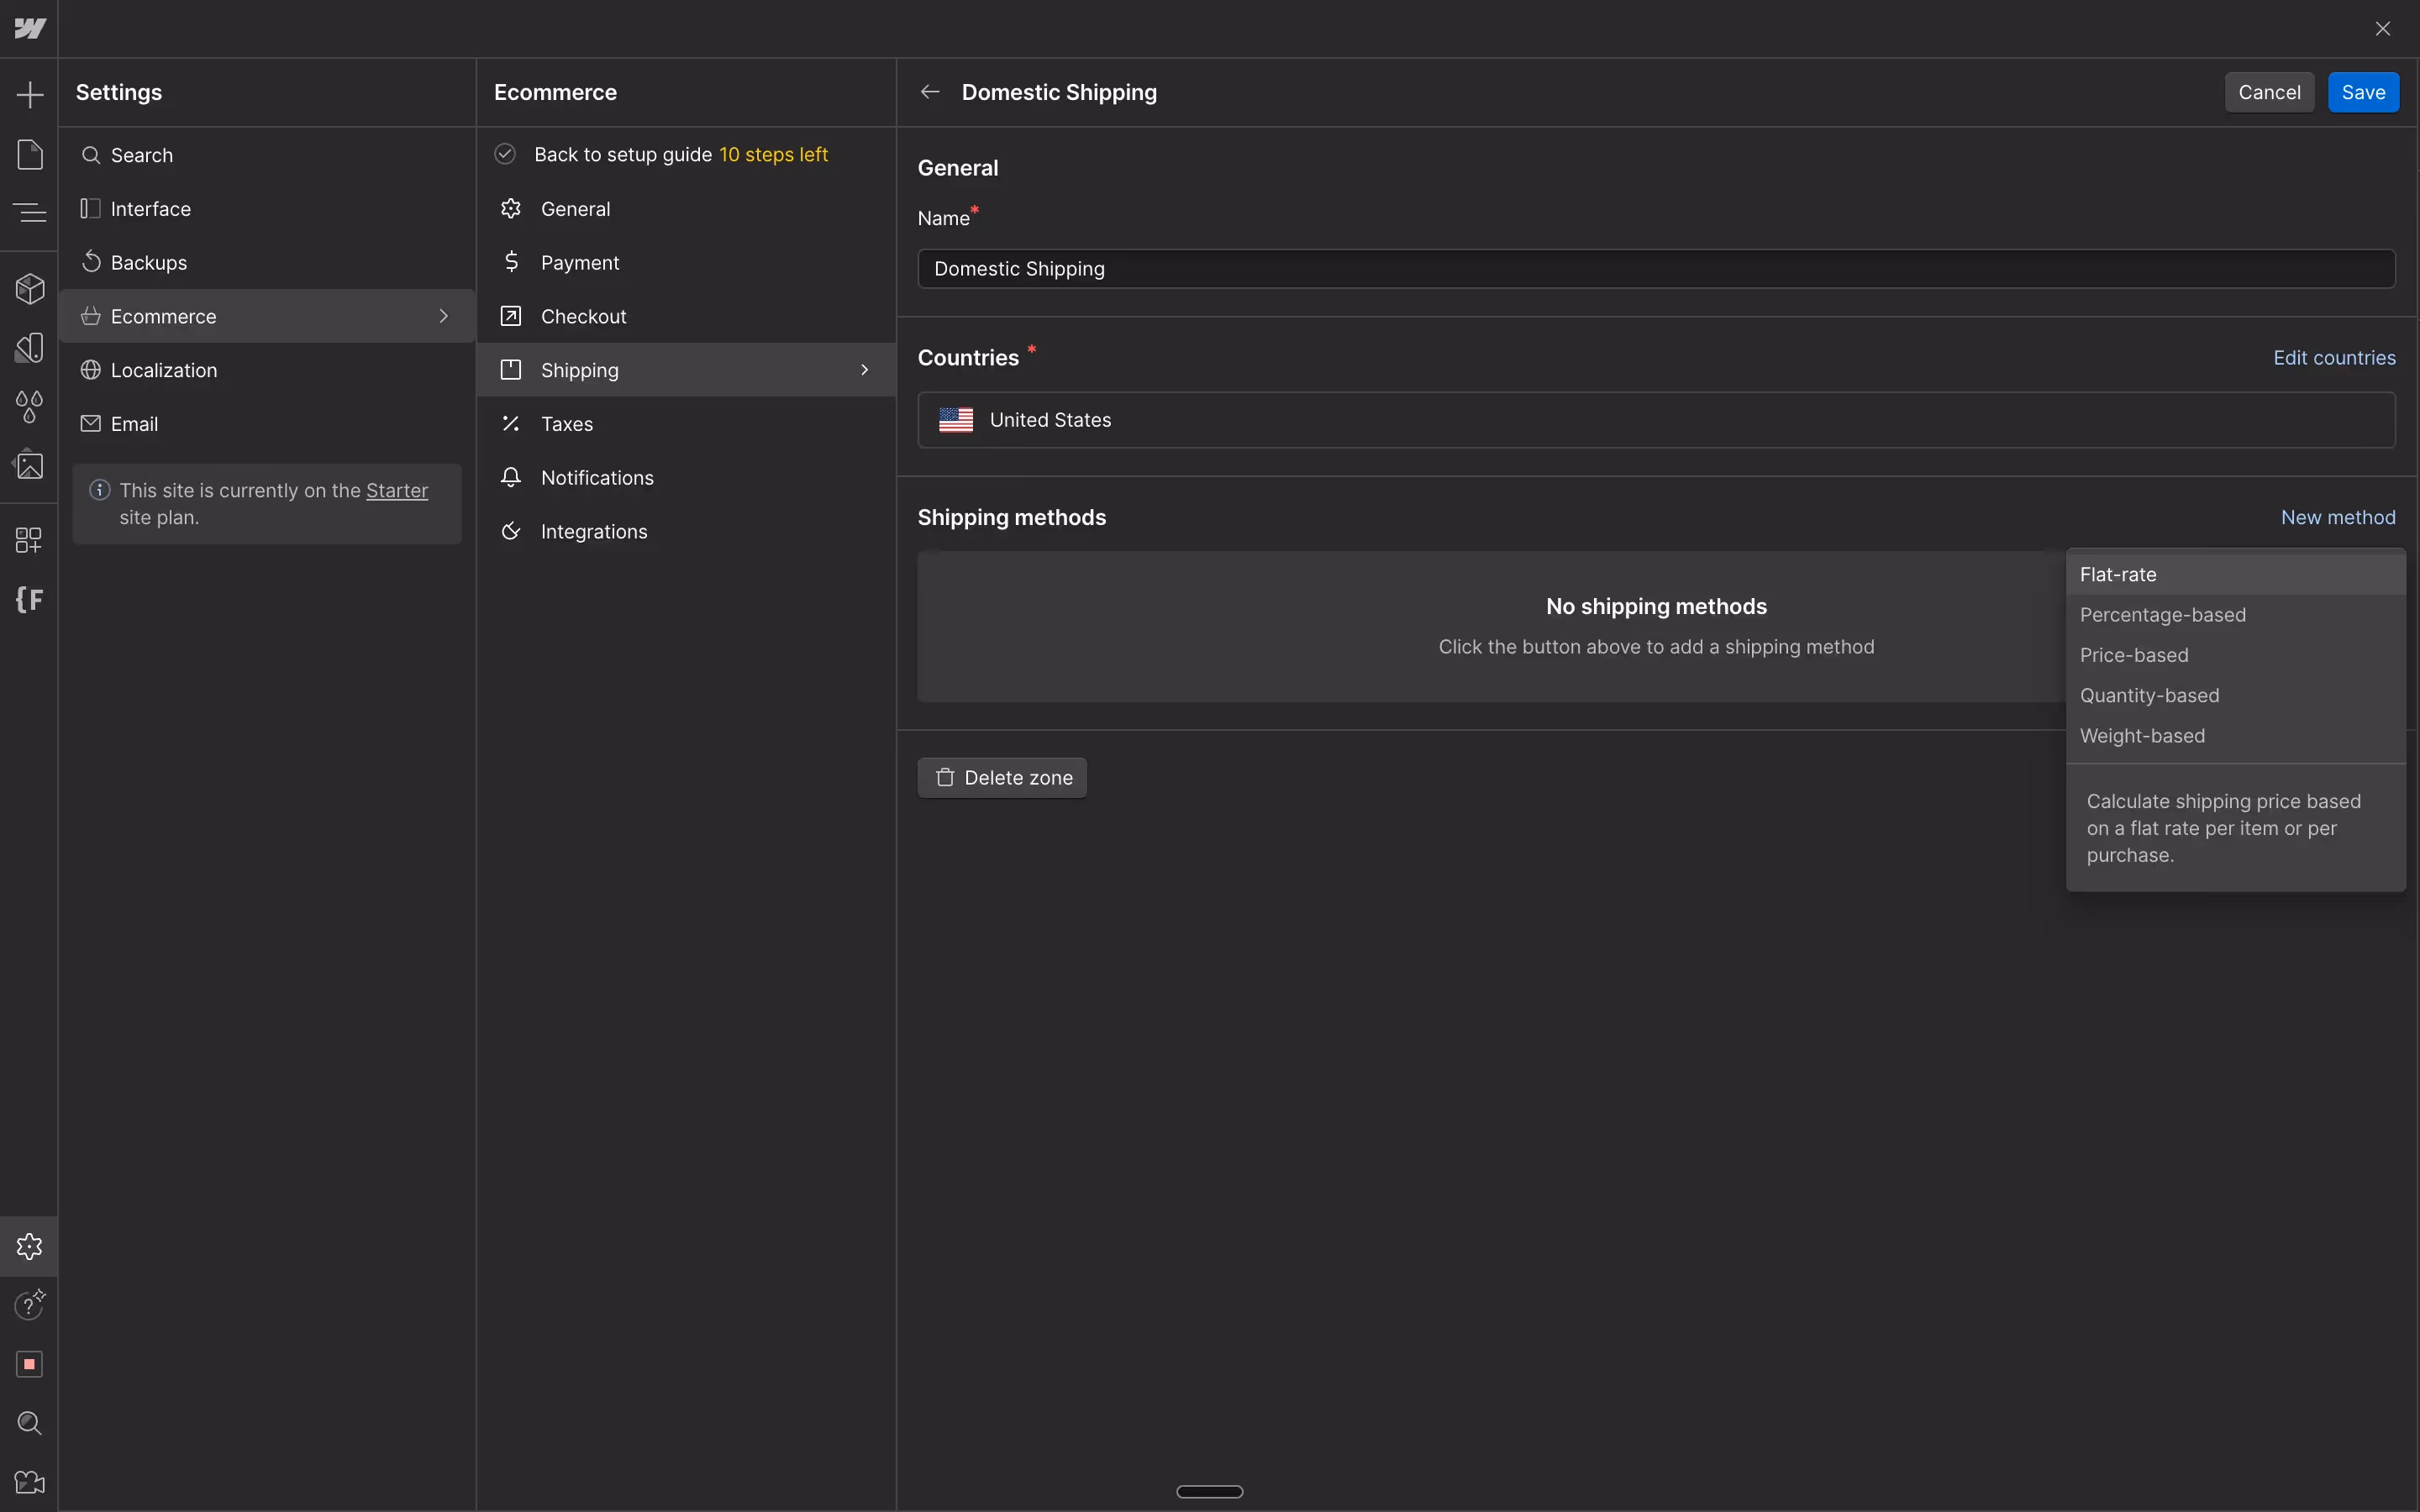Open the New method dropdown

tap(2337, 517)
